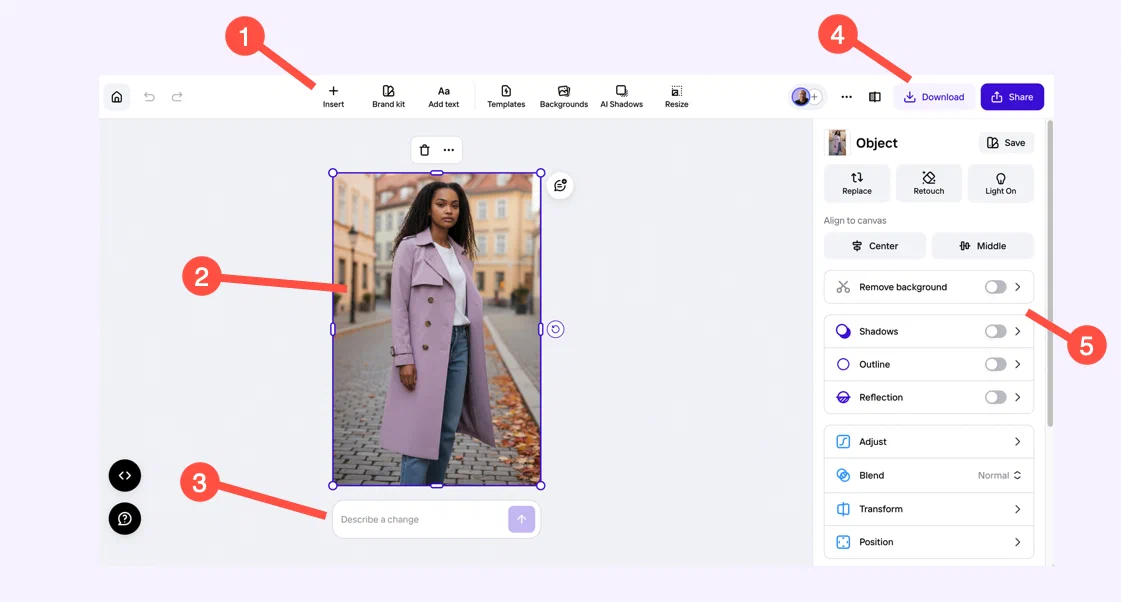Undo the last action
Viewport: 1121px width, 602px height.
(x=149, y=97)
